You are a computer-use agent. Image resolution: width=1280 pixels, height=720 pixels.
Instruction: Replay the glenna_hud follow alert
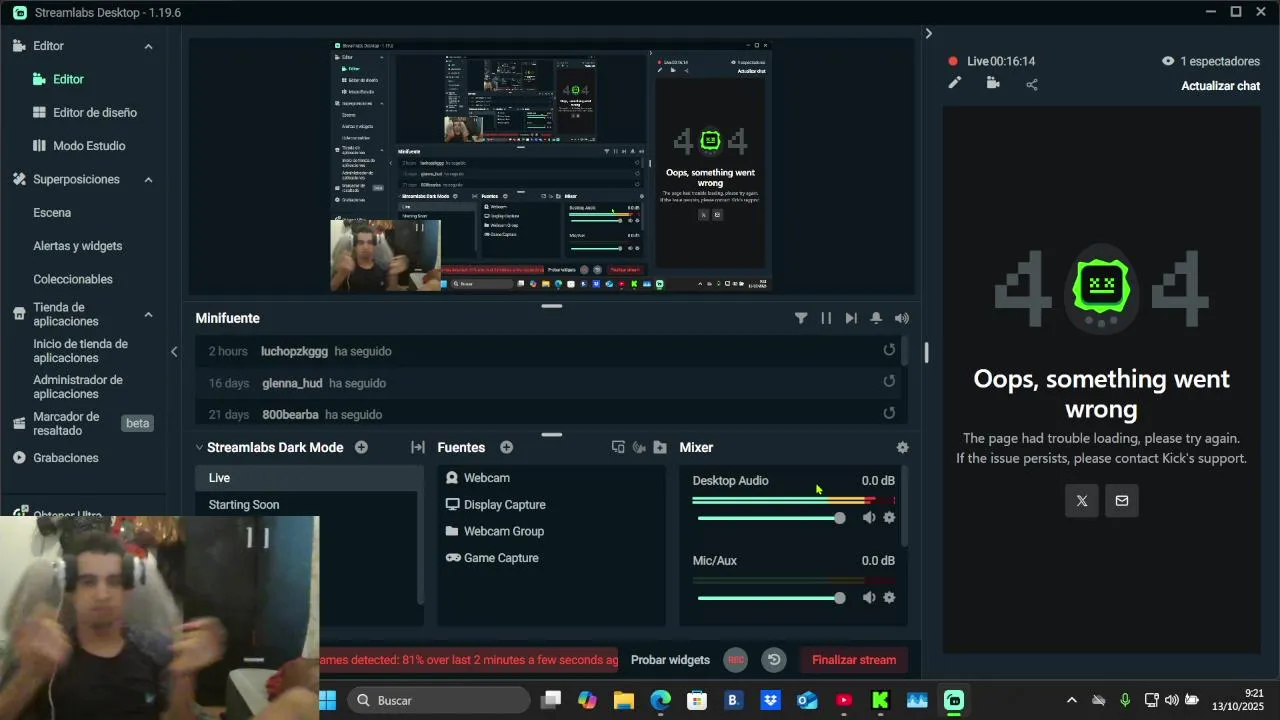tap(889, 381)
